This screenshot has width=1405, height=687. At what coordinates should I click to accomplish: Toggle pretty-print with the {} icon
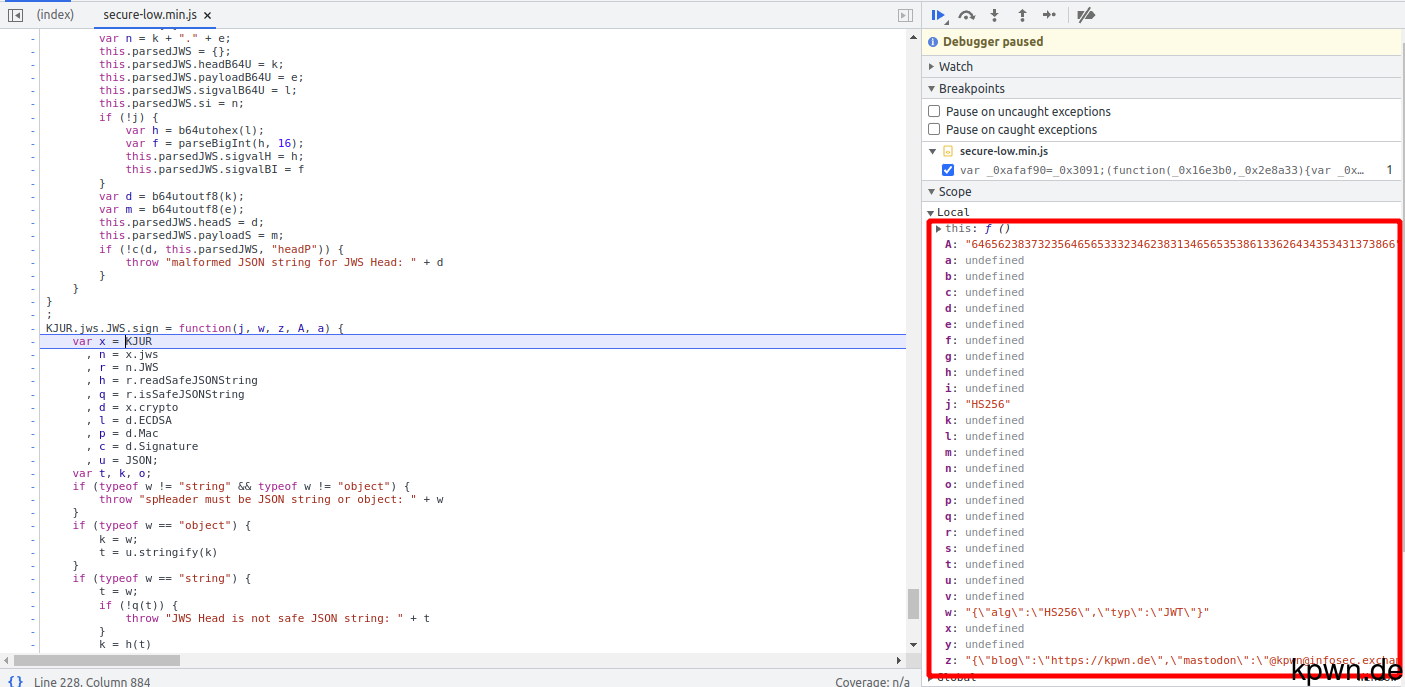14,680
